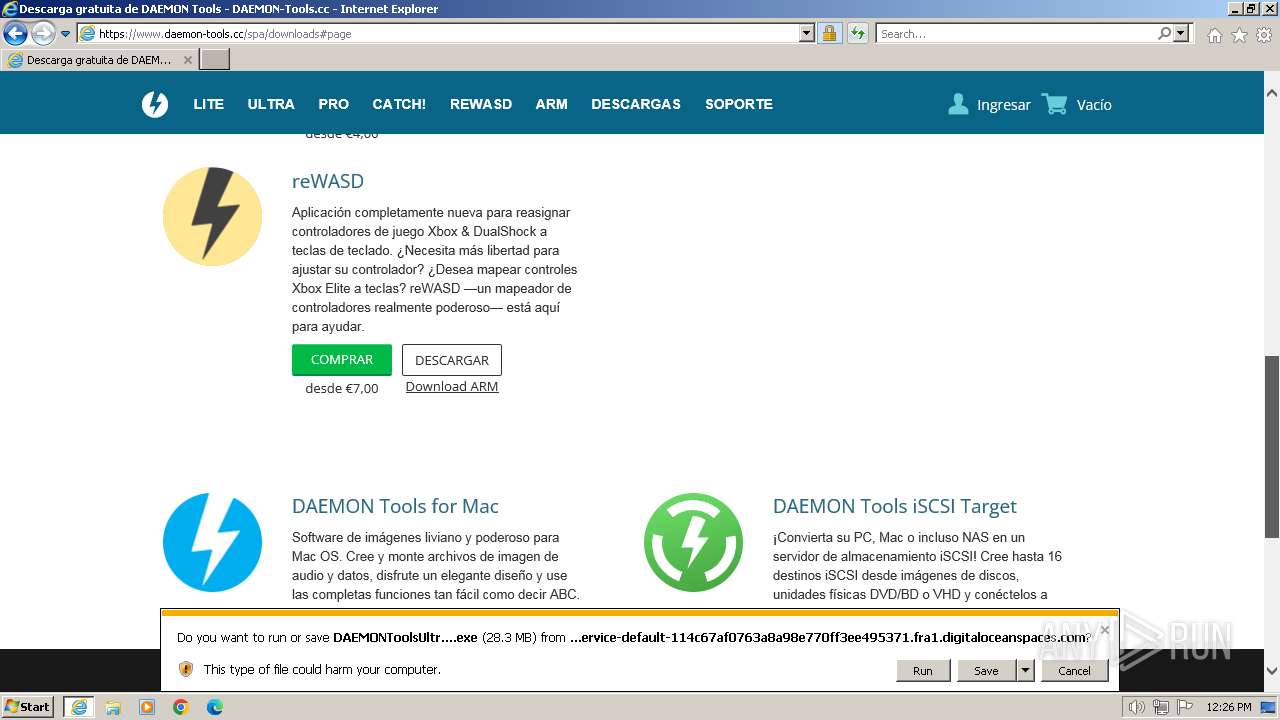The height and width of the screenshot is (720, 1280).
Task: Open the File Explorer taskbar icon
Action: [x=113, y=707]
